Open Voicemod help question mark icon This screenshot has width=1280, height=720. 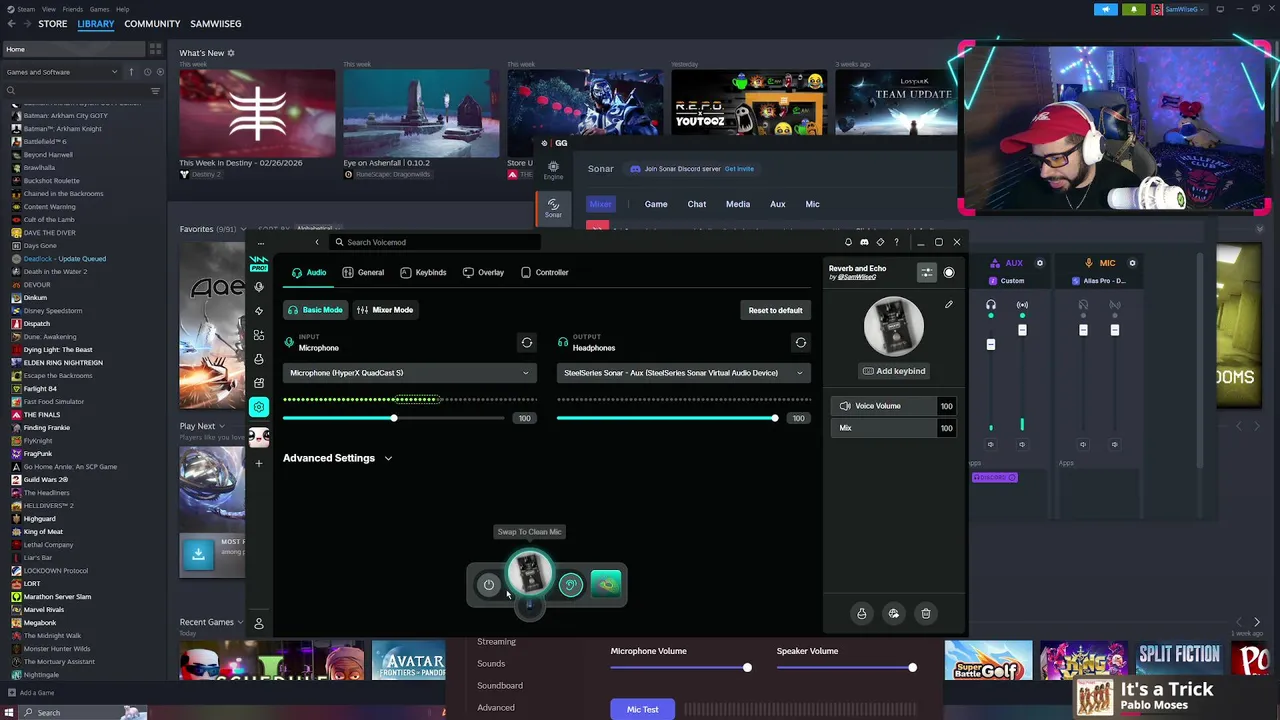click(896, 242)
